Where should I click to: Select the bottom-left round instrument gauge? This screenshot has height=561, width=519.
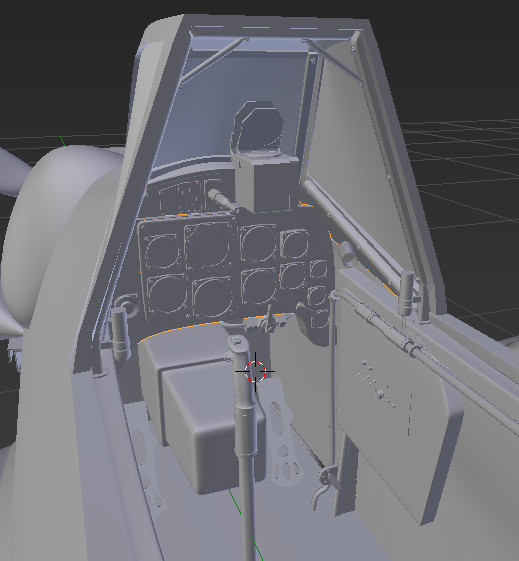[x=167, y=294]
